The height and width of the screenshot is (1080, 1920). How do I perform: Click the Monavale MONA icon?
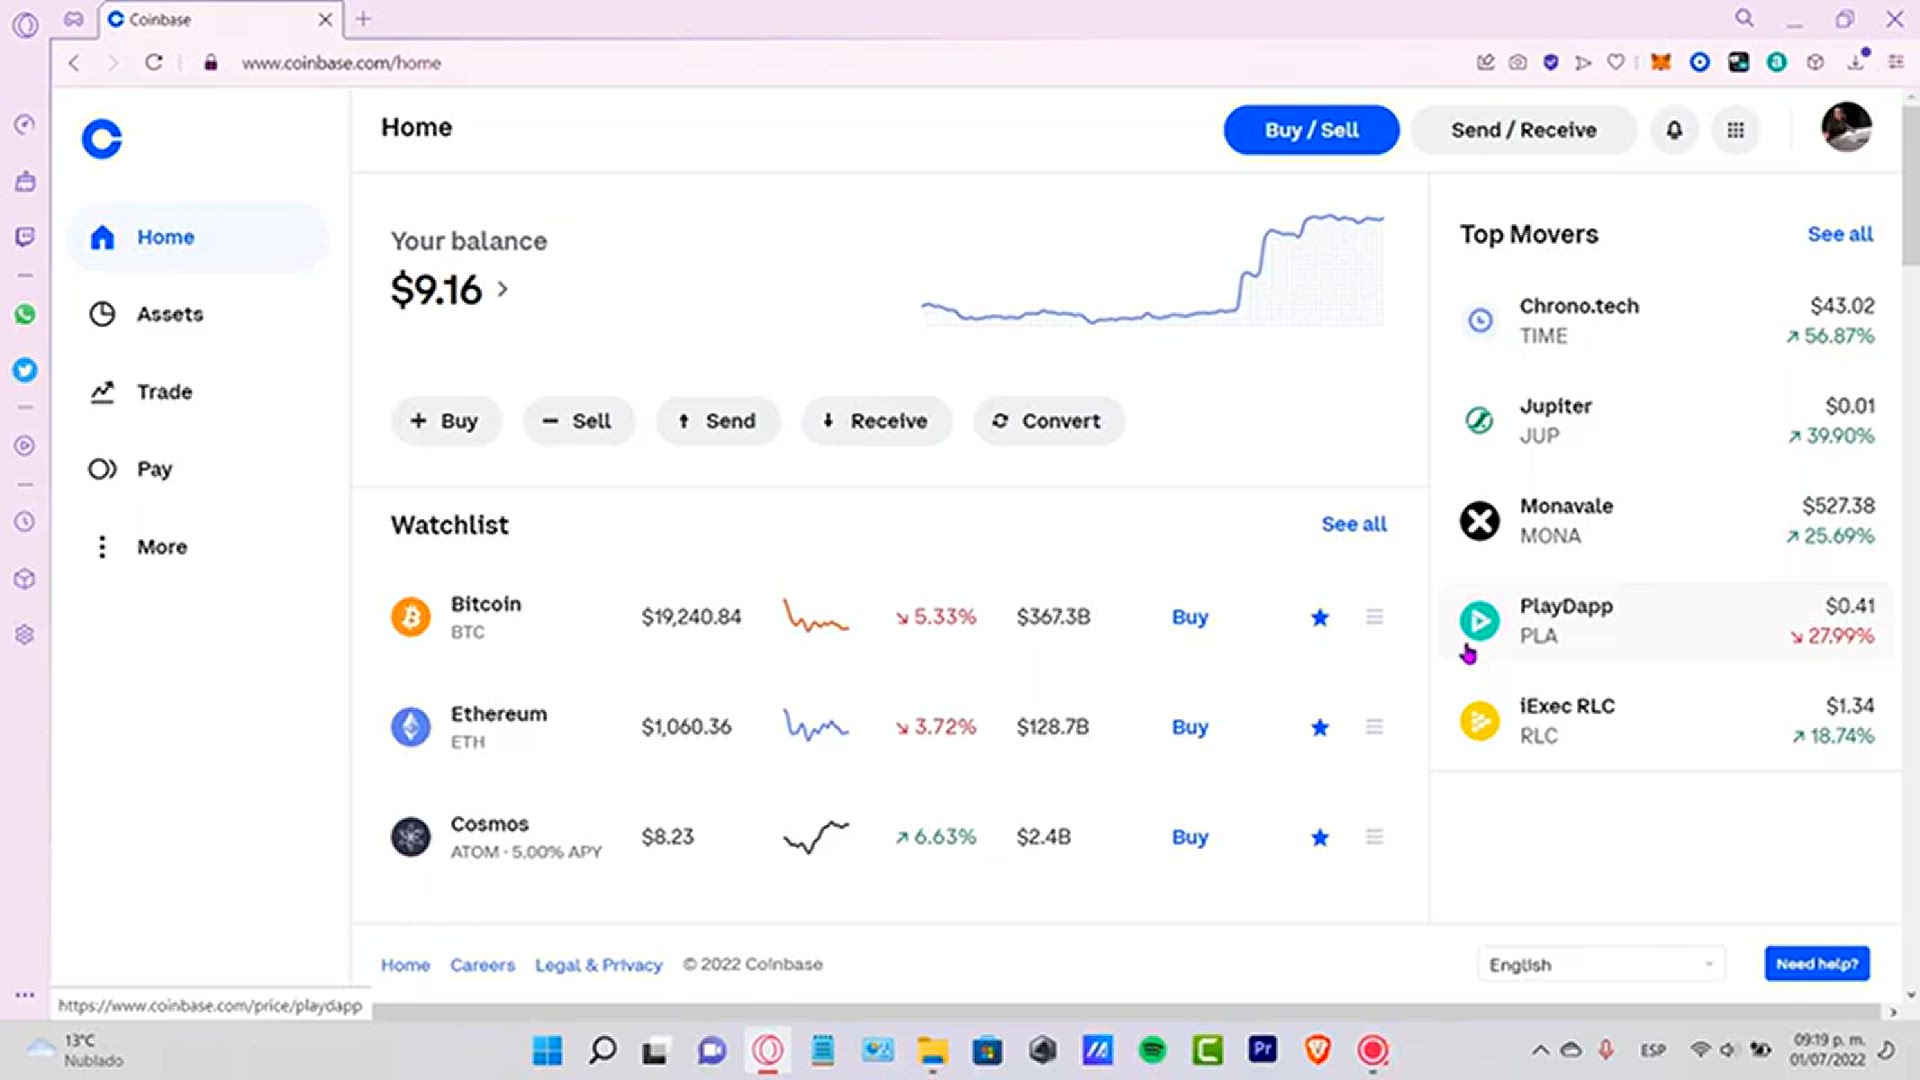point(1480,520)
